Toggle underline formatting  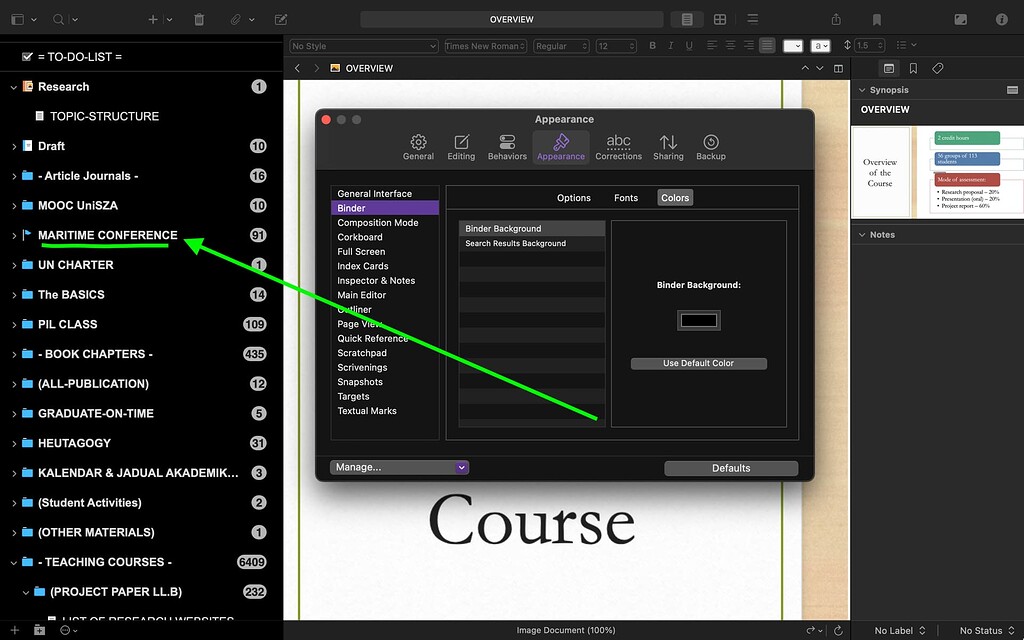[690, 45]
